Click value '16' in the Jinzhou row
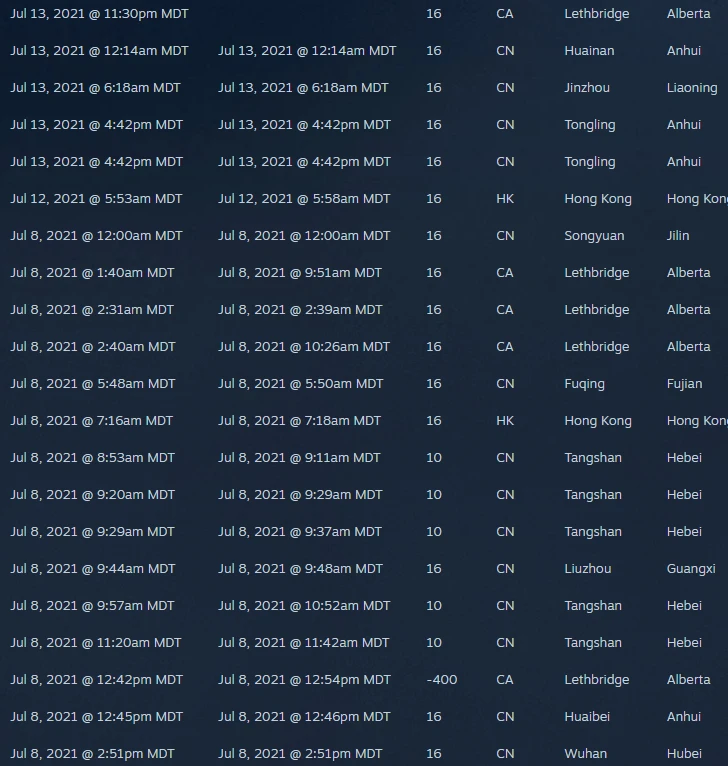Screen dimensions: 728x766 [434, 88]
